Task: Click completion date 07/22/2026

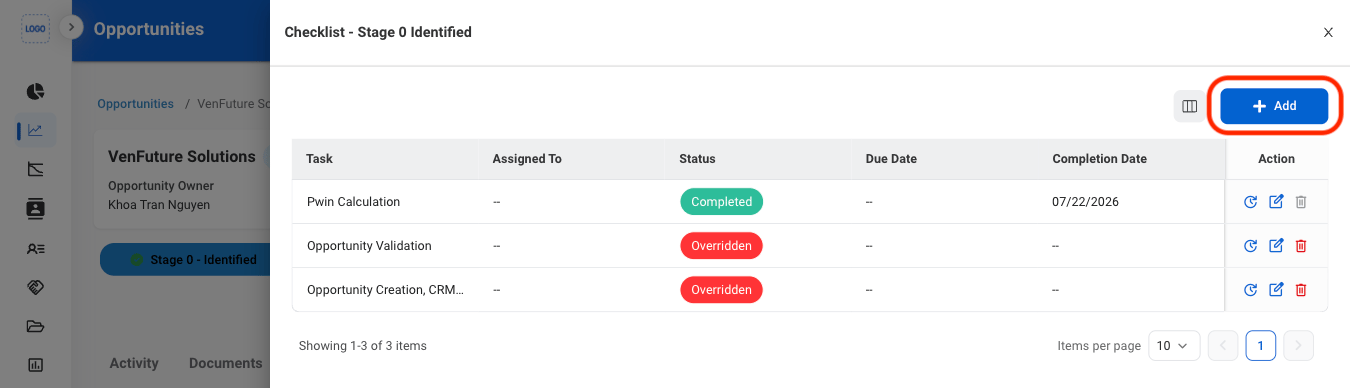Action: click(x=1085, y=202)
